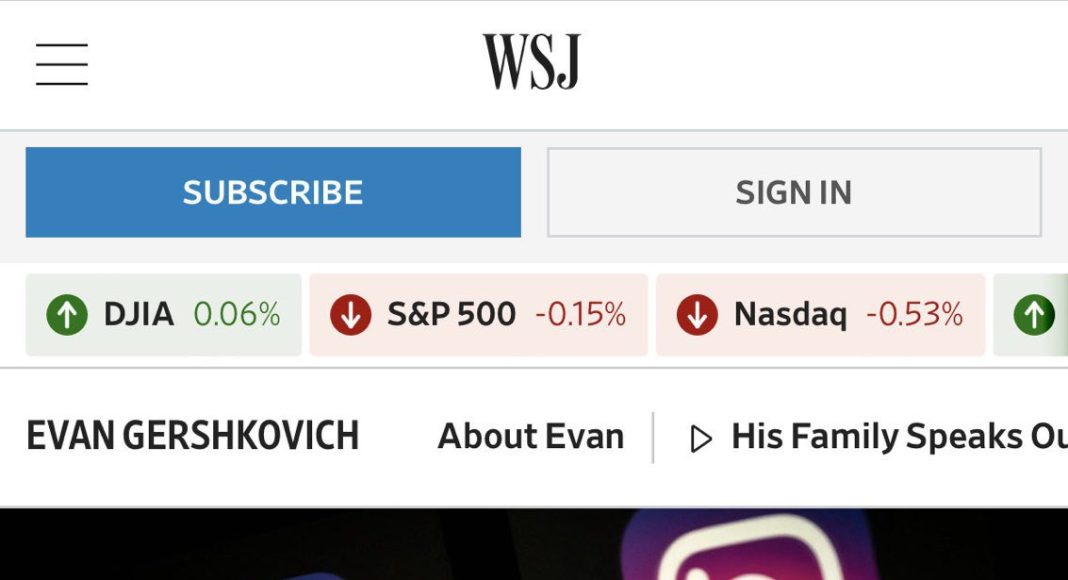
Task: Open the Nasdaq market ticker
Action: [x=820, y=316]
